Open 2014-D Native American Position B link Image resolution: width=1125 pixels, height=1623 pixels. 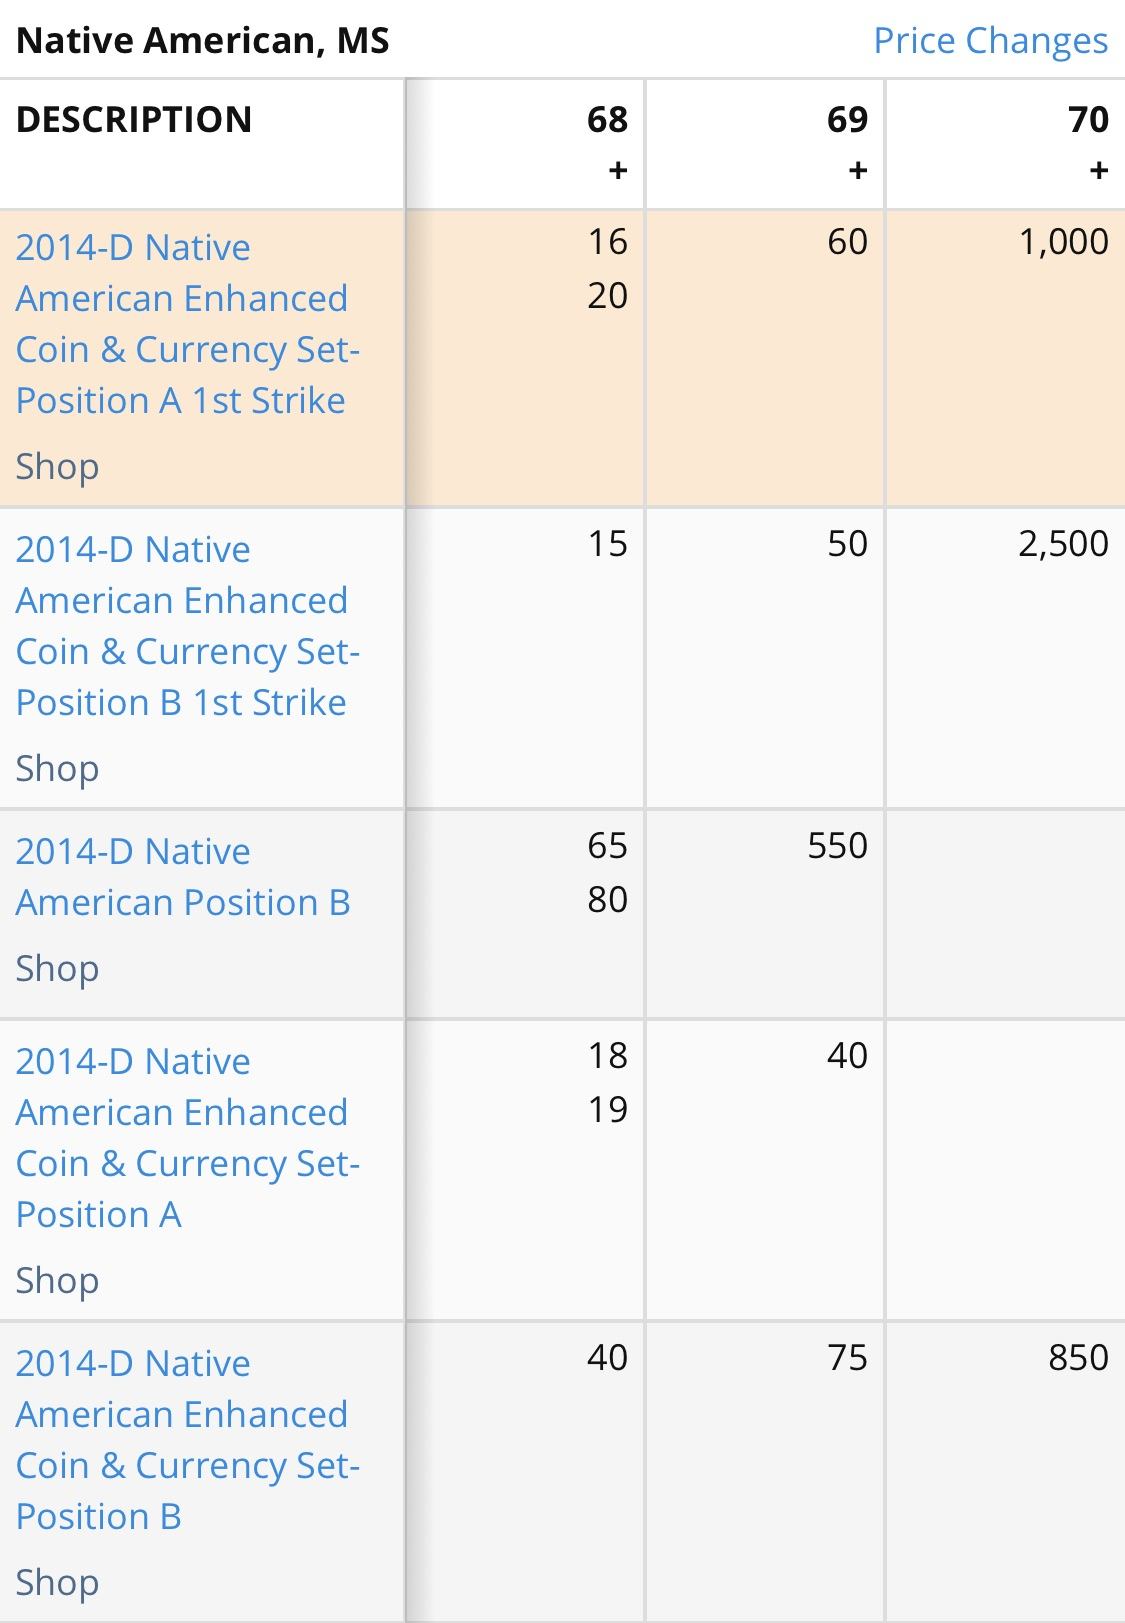coord(183,877)
